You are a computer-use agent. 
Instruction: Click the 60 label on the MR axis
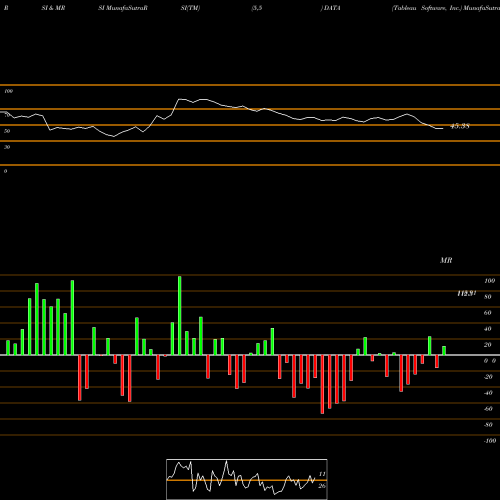[x=488, y=313]
